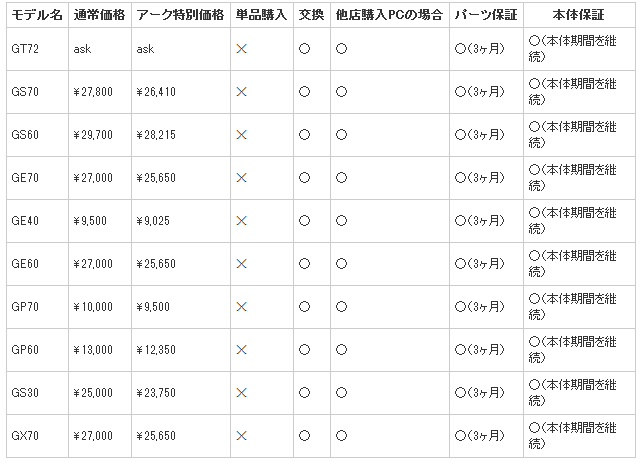Click the 本体保証 column header

pos(578,16)
